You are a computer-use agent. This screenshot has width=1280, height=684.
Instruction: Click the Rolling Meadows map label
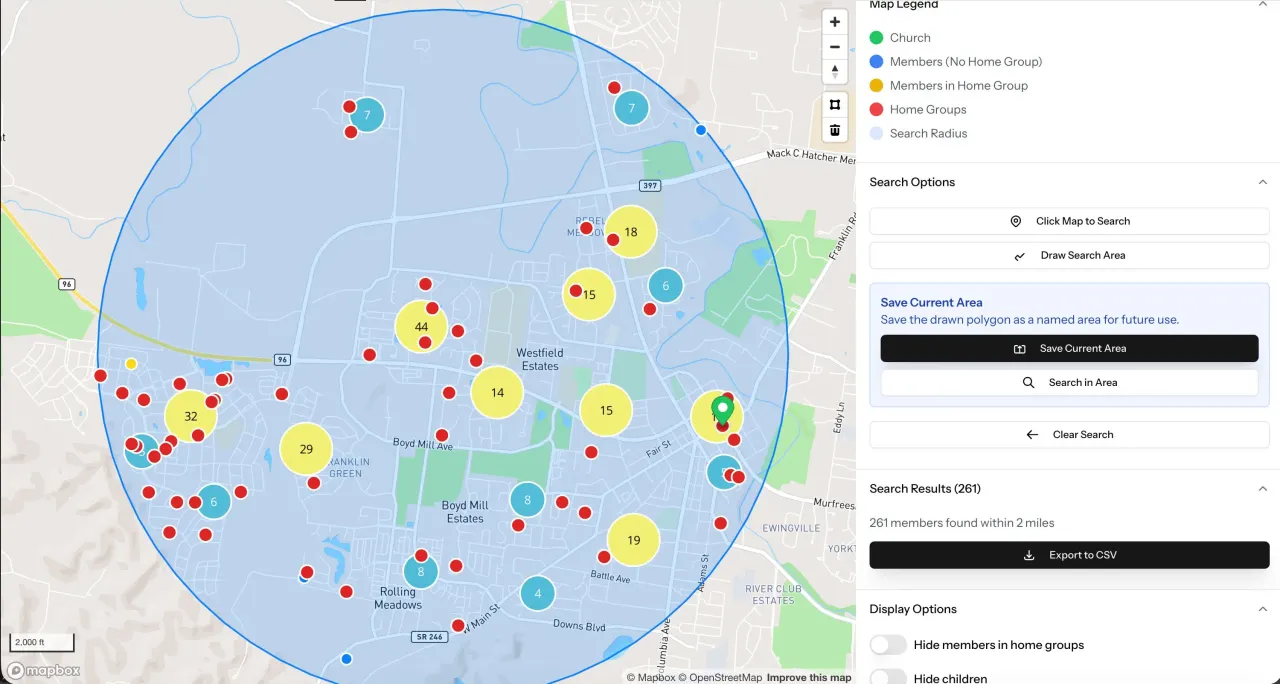tap(398, 598)
